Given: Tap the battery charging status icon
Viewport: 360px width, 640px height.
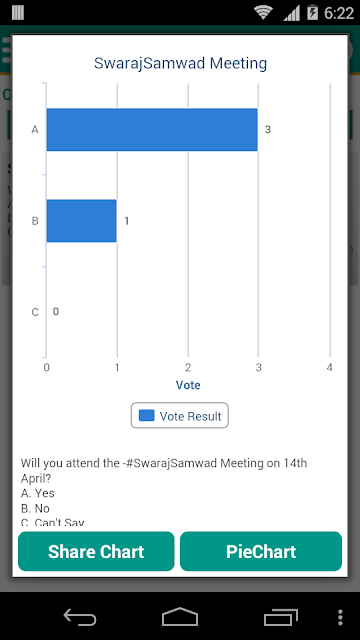Looking at the screenshot, I should point(312,13).
